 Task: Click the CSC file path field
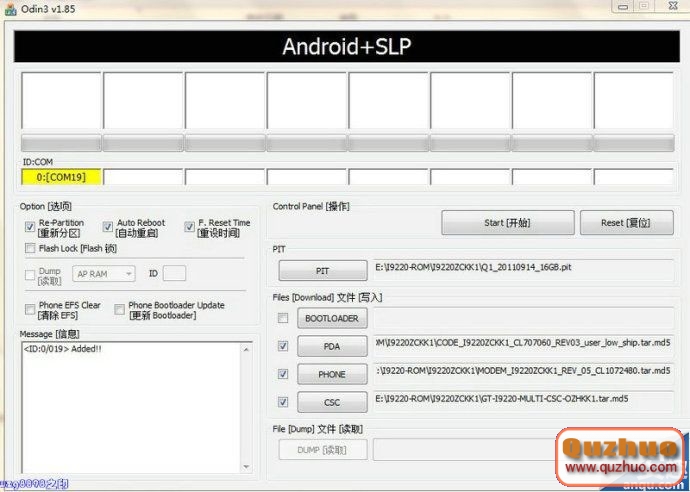click(524, 401)
